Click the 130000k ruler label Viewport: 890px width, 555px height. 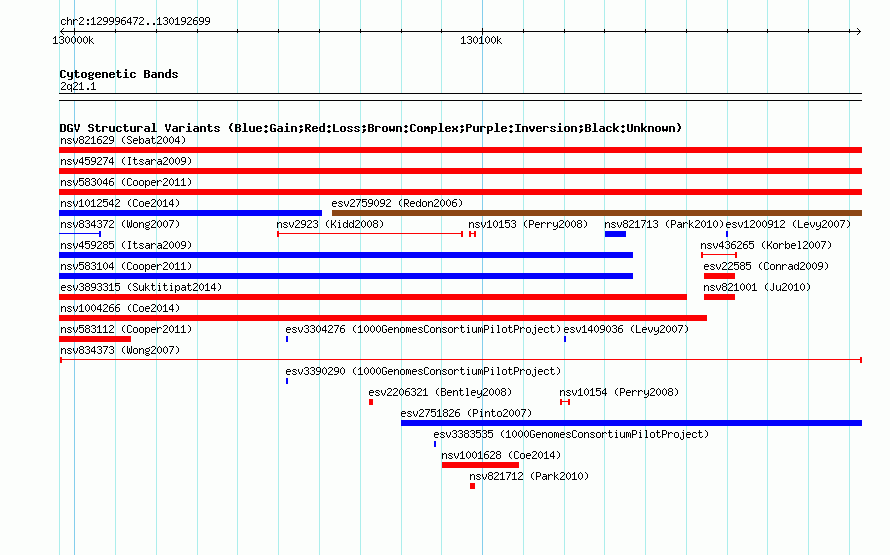[73, 40]
